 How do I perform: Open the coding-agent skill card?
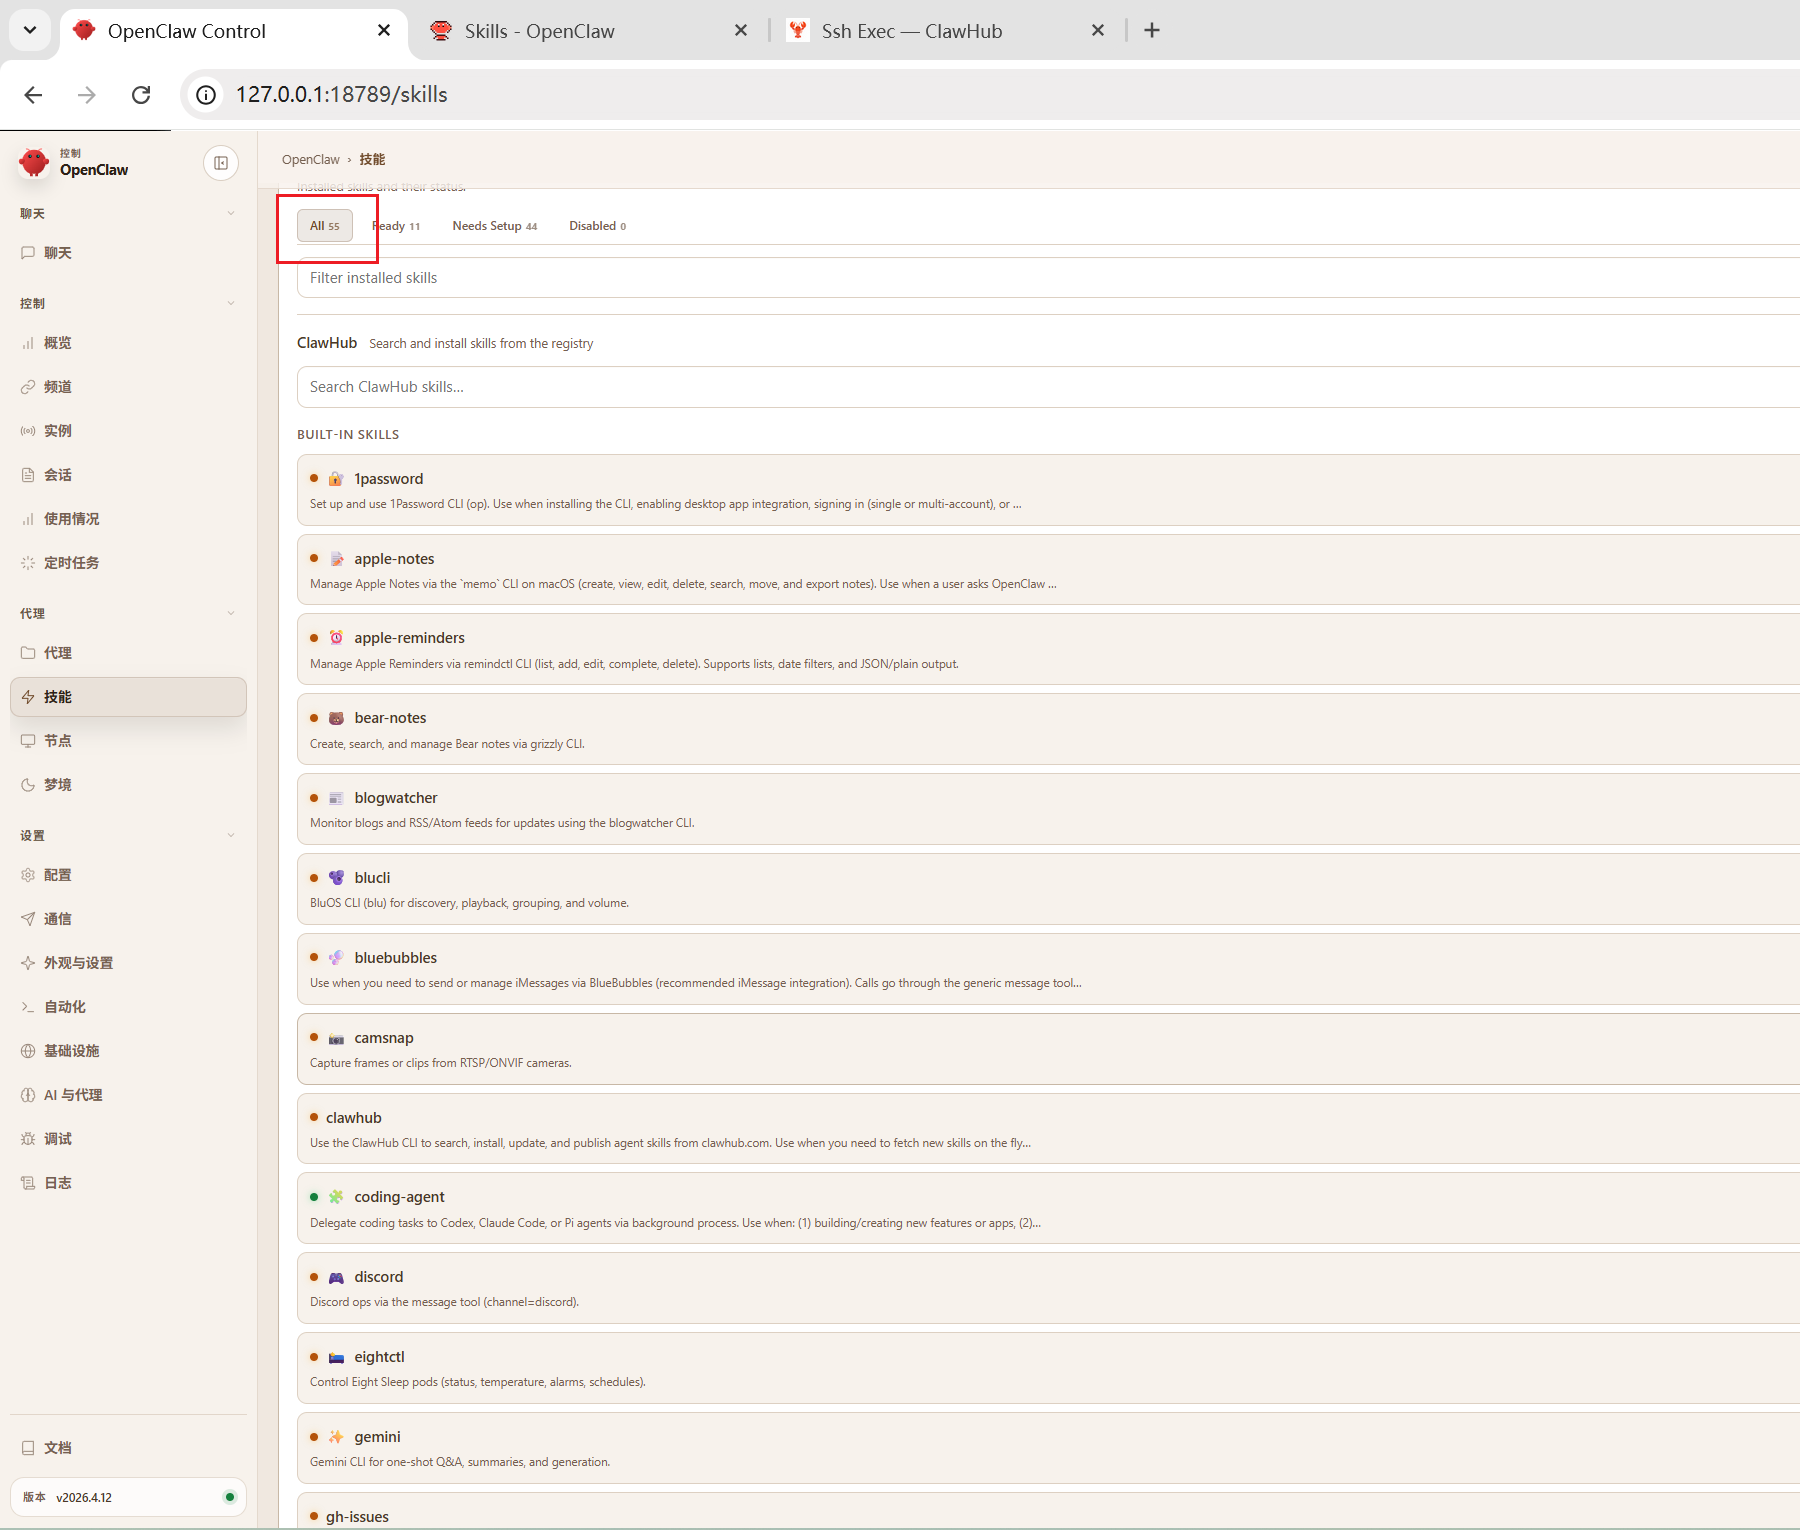pyautogui.click(x=1048, y=1208)
